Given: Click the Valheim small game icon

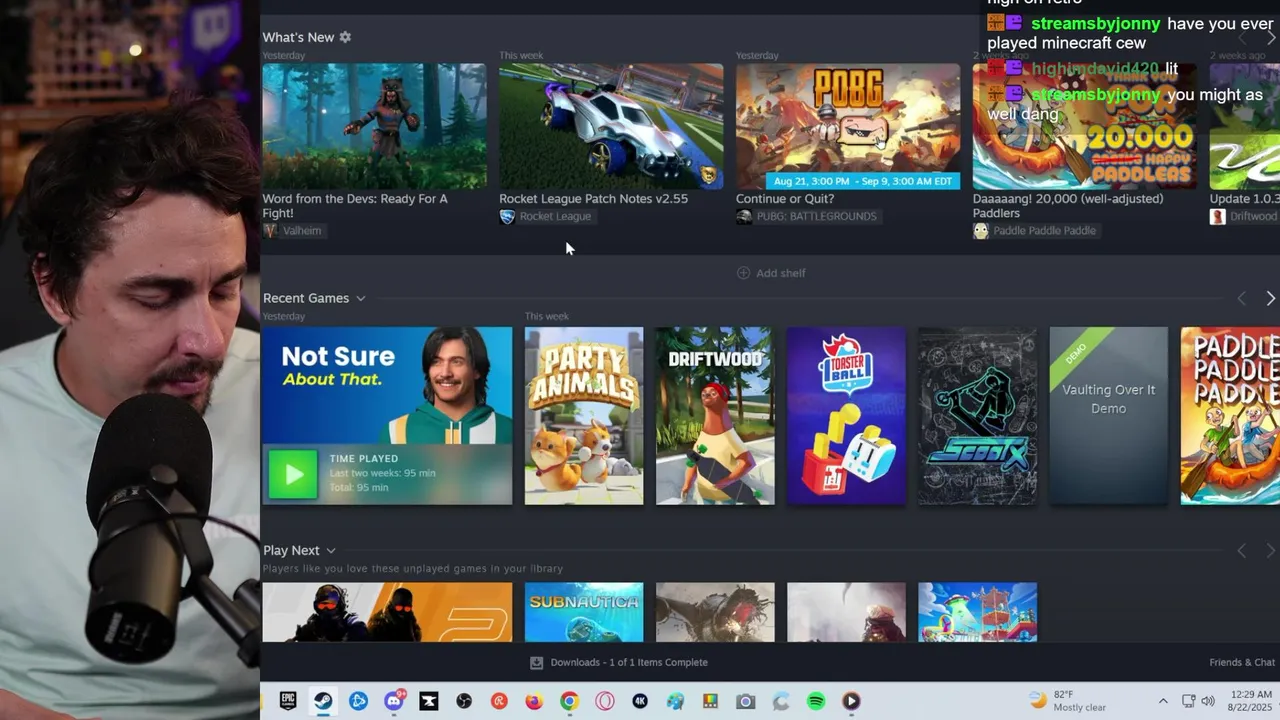Looking at the screenshot, I should 270,231.
